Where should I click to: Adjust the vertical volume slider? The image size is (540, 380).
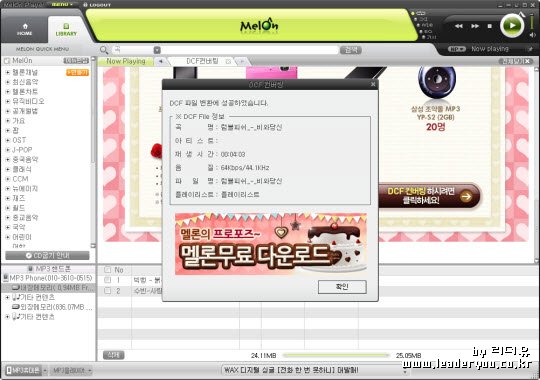[532, 22]
